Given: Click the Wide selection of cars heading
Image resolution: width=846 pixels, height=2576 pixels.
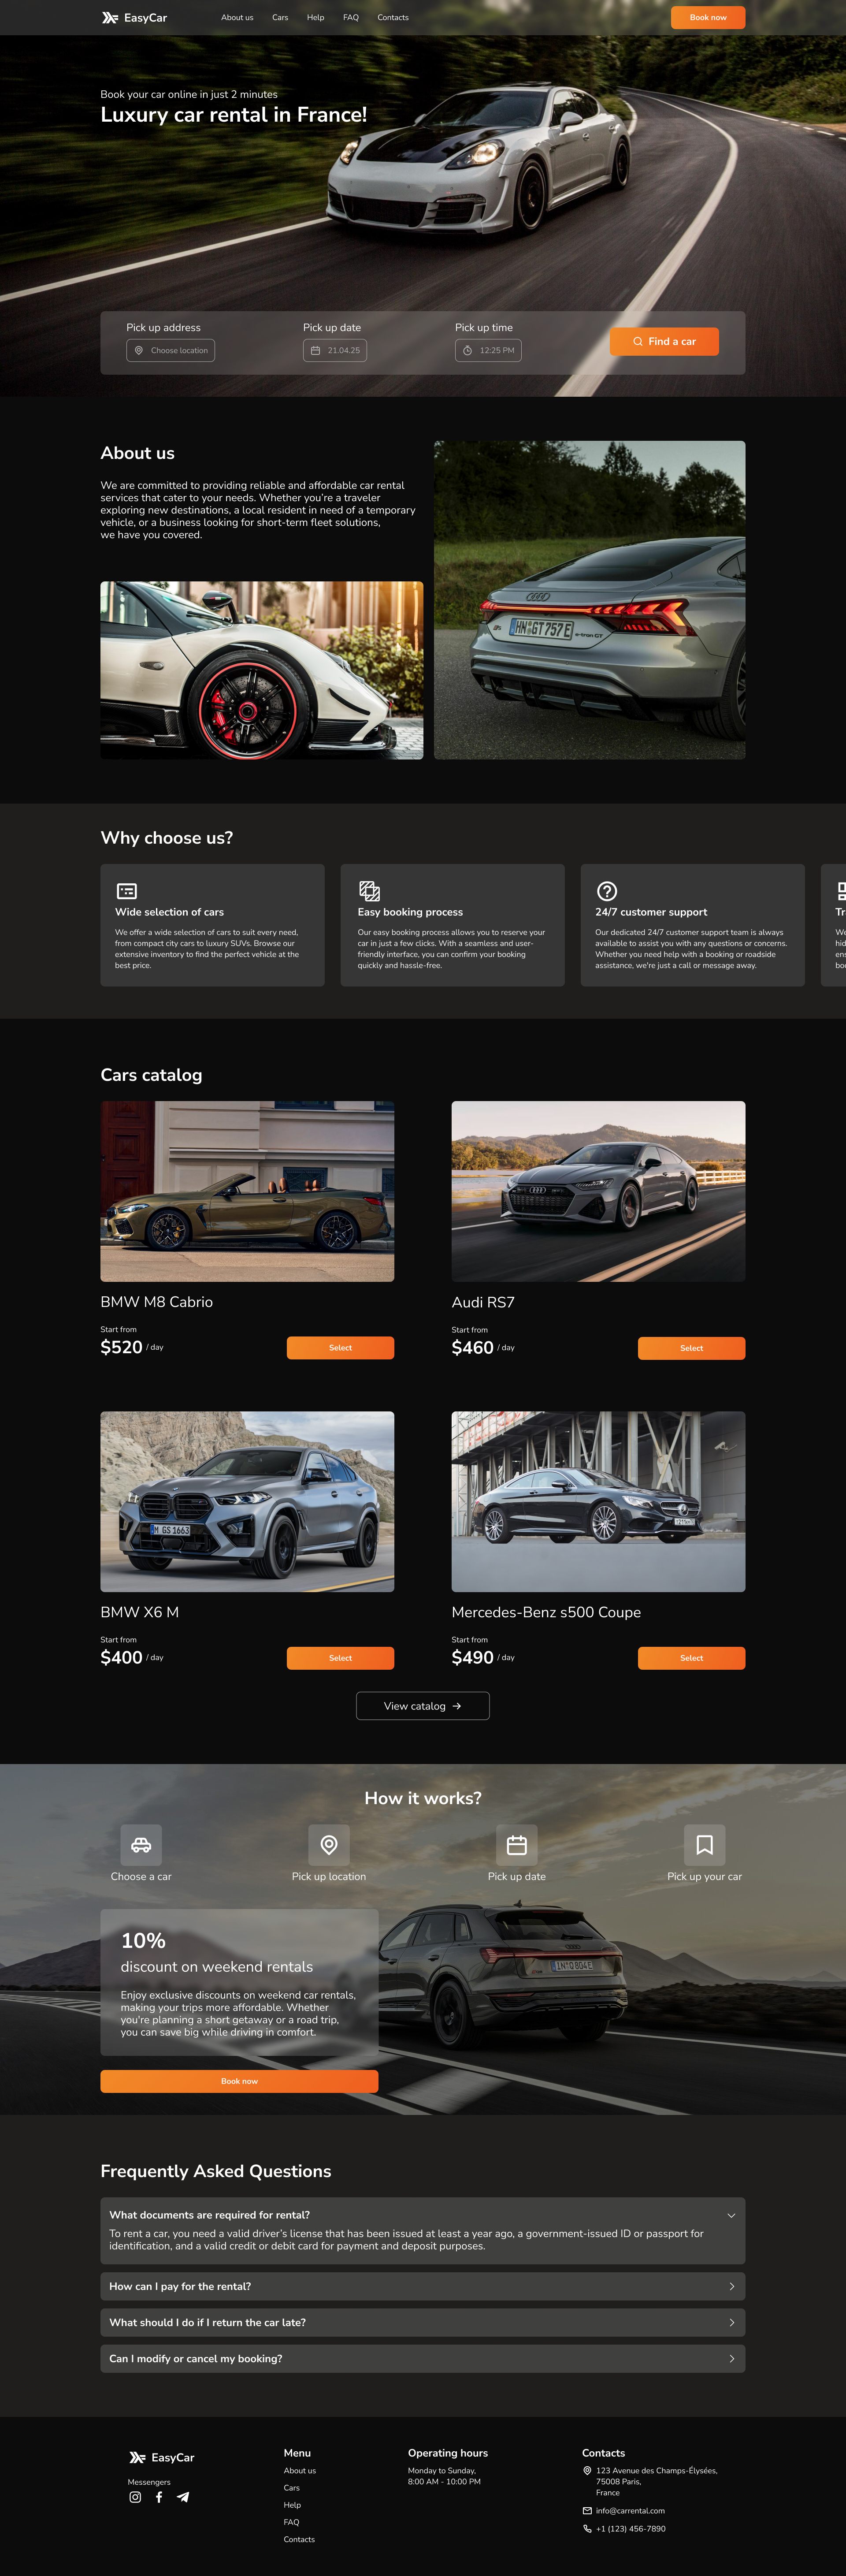Looking at the screenshot, I should [x=169, y=912].
